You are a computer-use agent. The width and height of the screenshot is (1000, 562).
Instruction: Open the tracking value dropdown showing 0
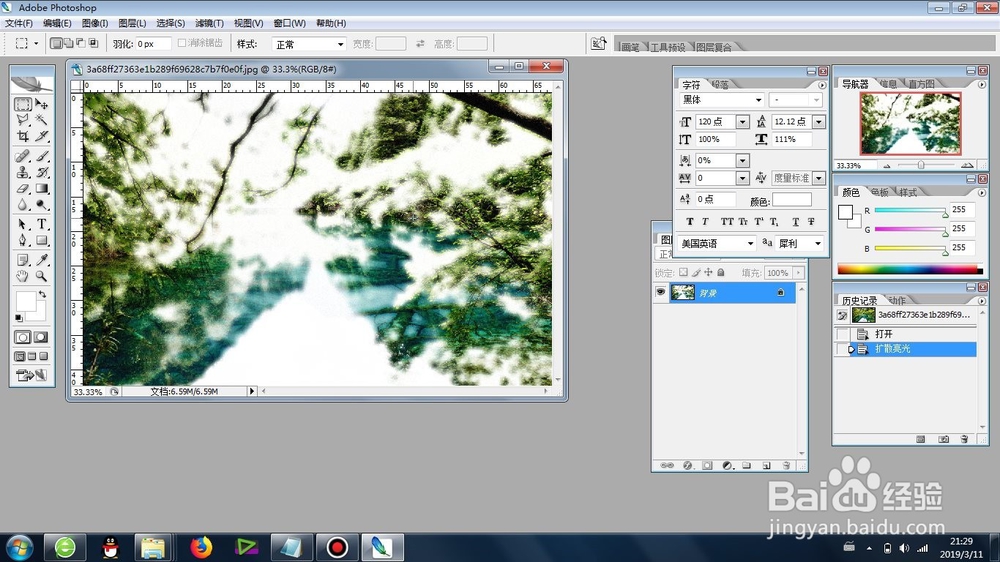[742, 178]
